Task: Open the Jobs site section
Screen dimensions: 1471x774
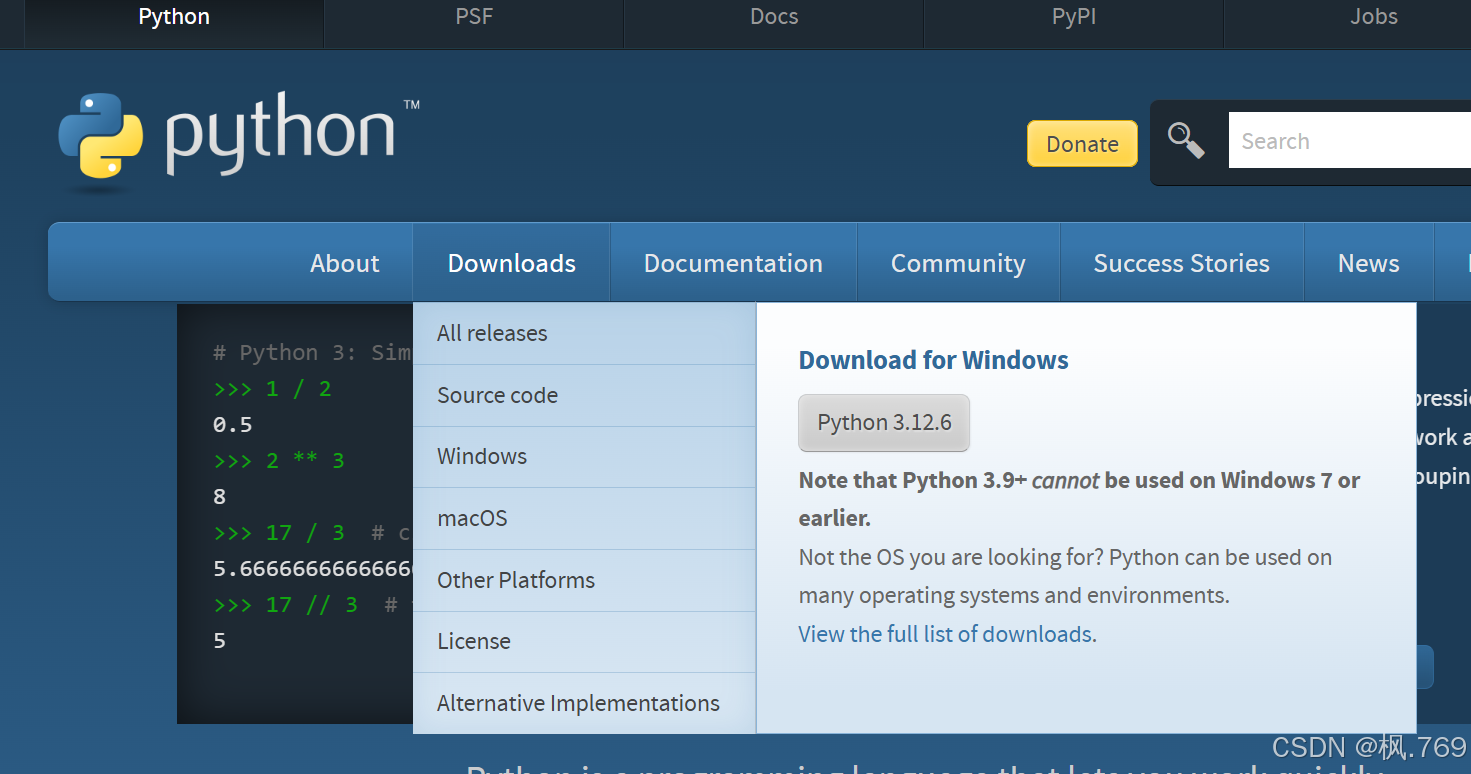Action: pyautogui.click(x=1373, y=16)
